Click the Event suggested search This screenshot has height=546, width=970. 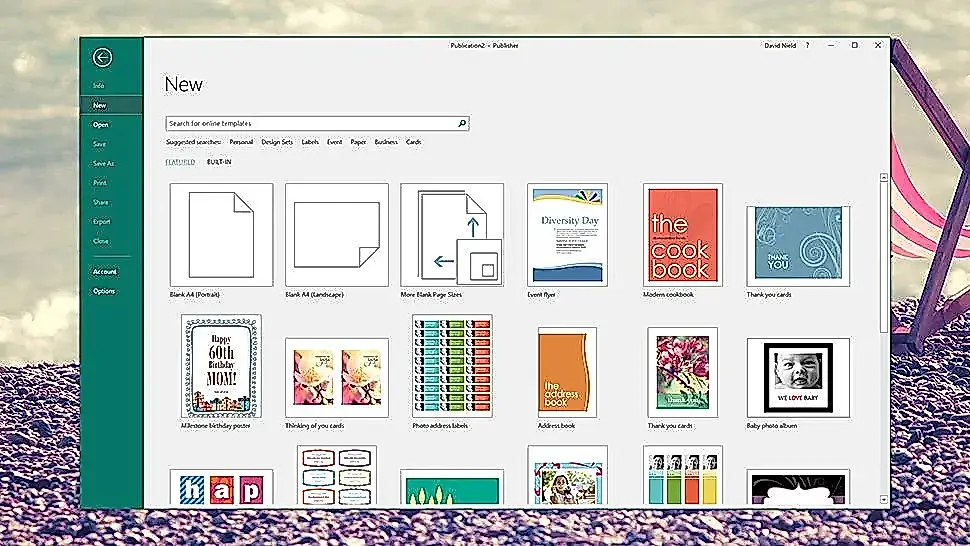(335, 142)
